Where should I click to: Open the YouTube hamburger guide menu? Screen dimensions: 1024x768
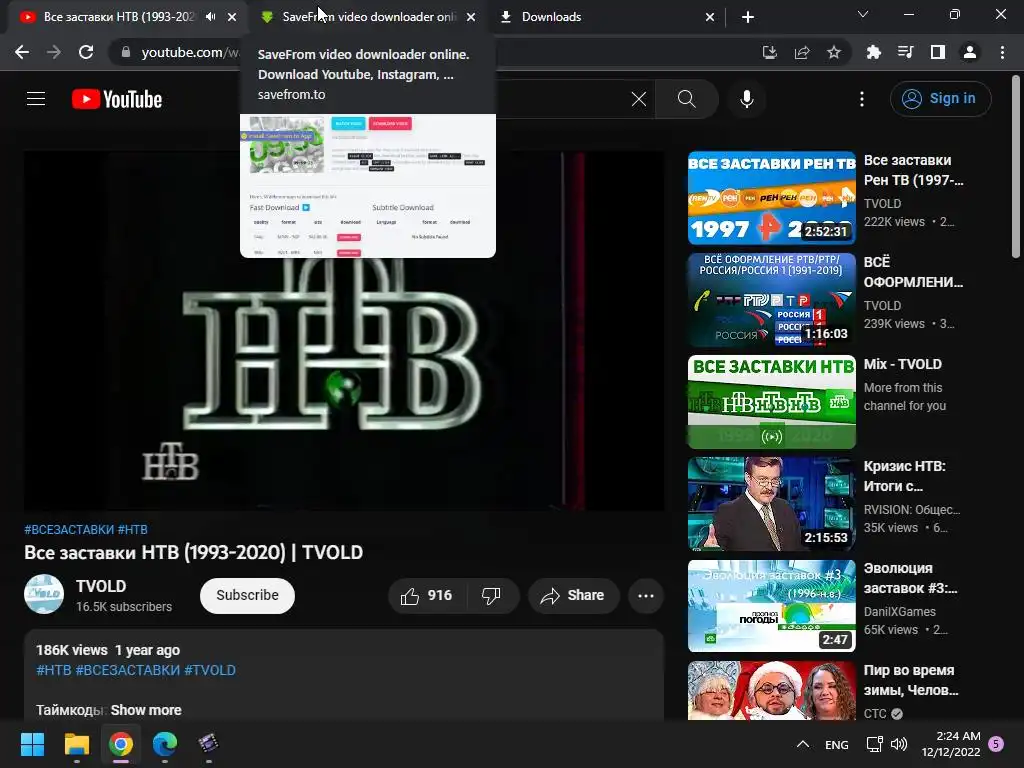click(36, 99)
